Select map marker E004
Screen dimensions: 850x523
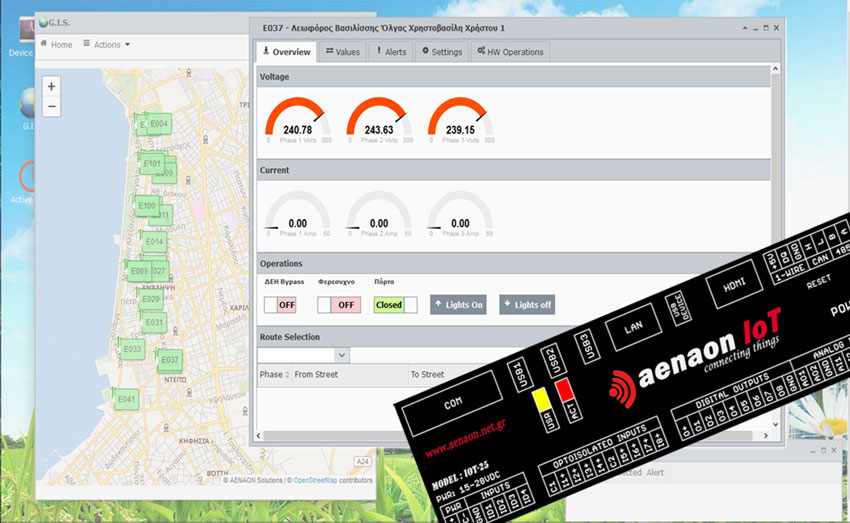click(x=159, y=124)
